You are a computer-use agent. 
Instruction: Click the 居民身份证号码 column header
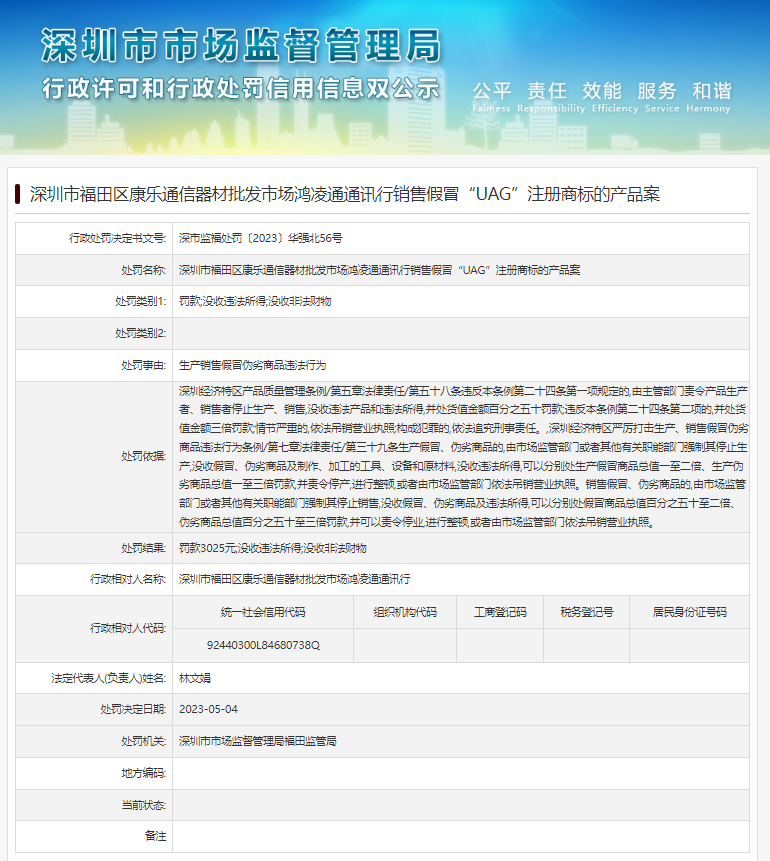coord(689,612)
